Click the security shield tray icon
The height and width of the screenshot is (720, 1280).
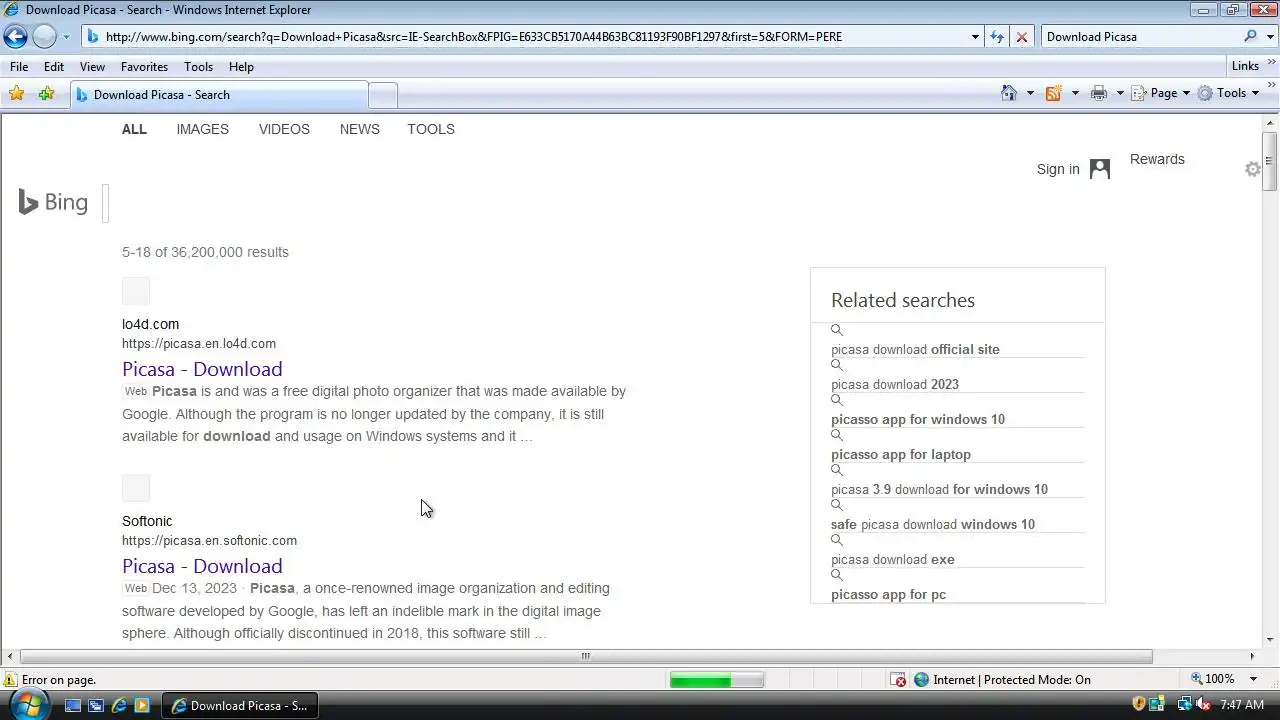point(1138,705)
